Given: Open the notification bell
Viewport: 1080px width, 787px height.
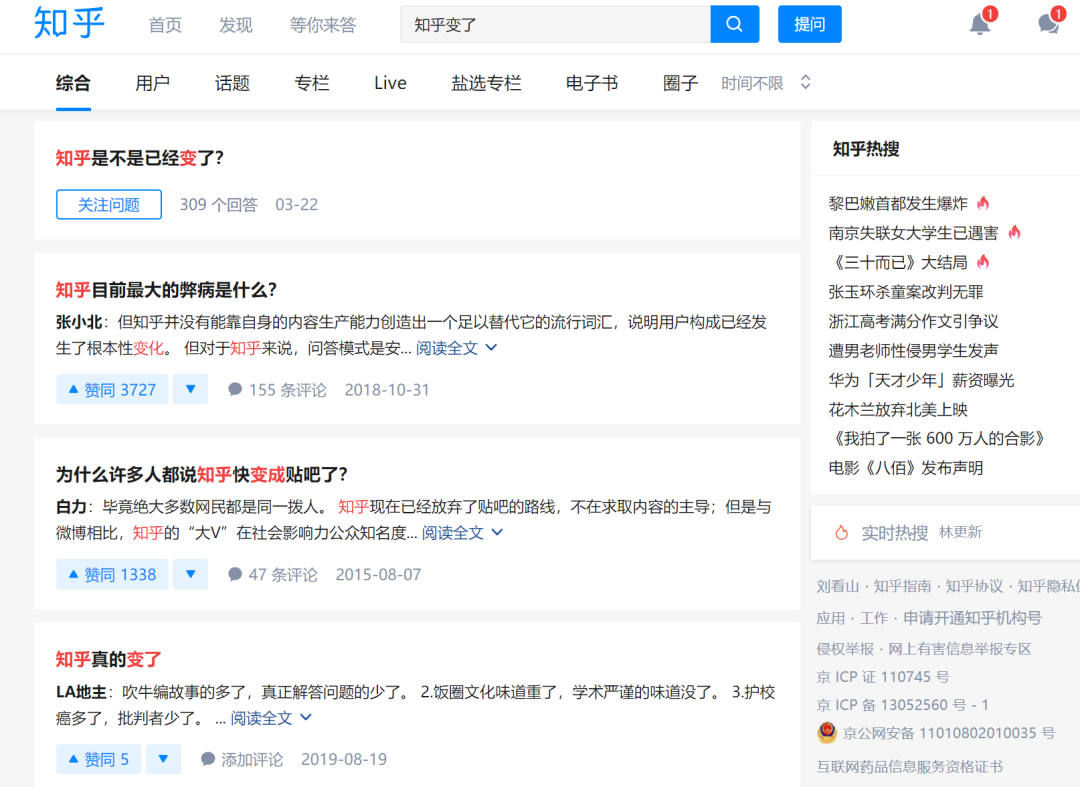Looking at the screenshot, I should (979, 24).
